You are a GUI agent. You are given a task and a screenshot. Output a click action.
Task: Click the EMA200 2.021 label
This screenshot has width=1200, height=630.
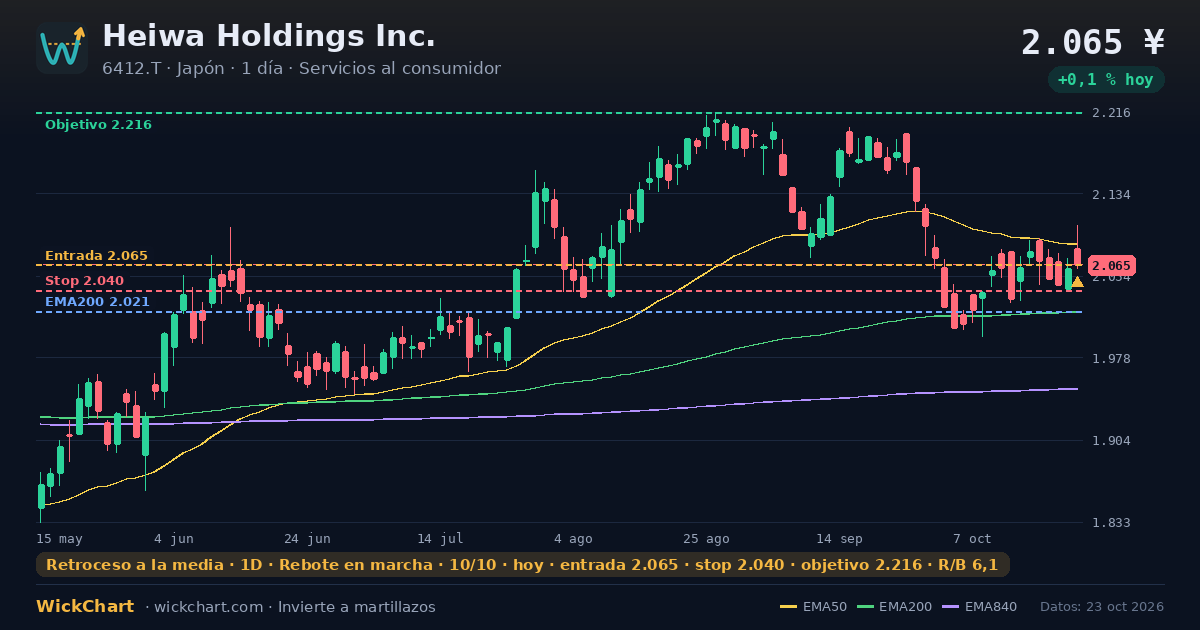coord(97,302)
